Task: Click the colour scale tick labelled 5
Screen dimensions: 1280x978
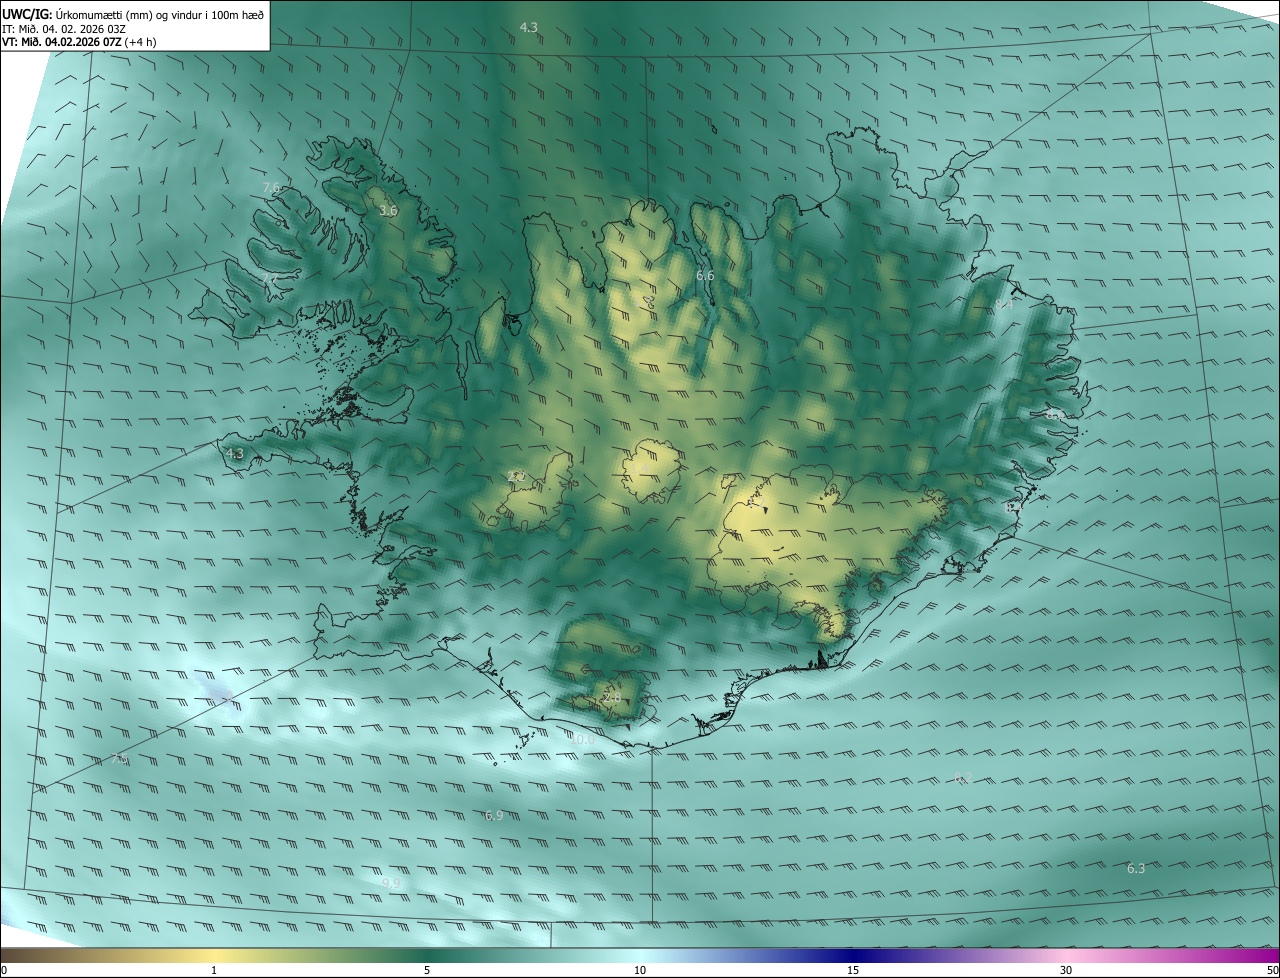Action: pos(427,970)
